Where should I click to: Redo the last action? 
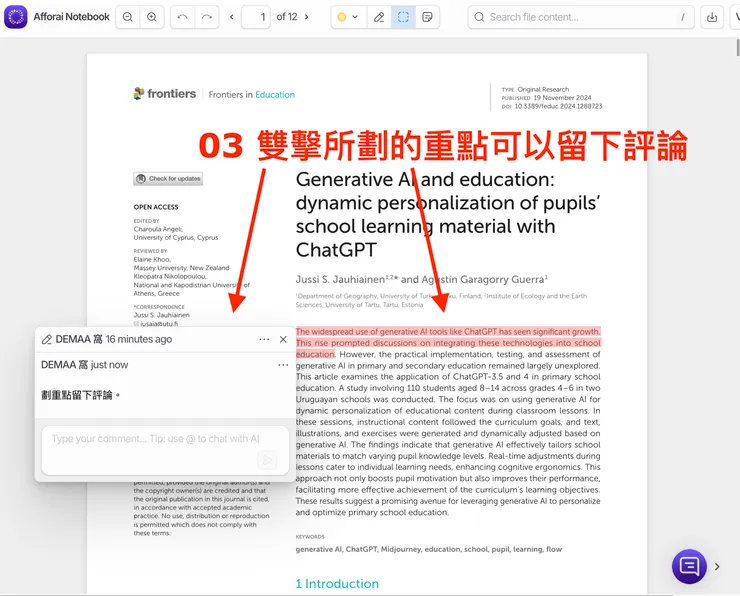(x=207, y=17)
